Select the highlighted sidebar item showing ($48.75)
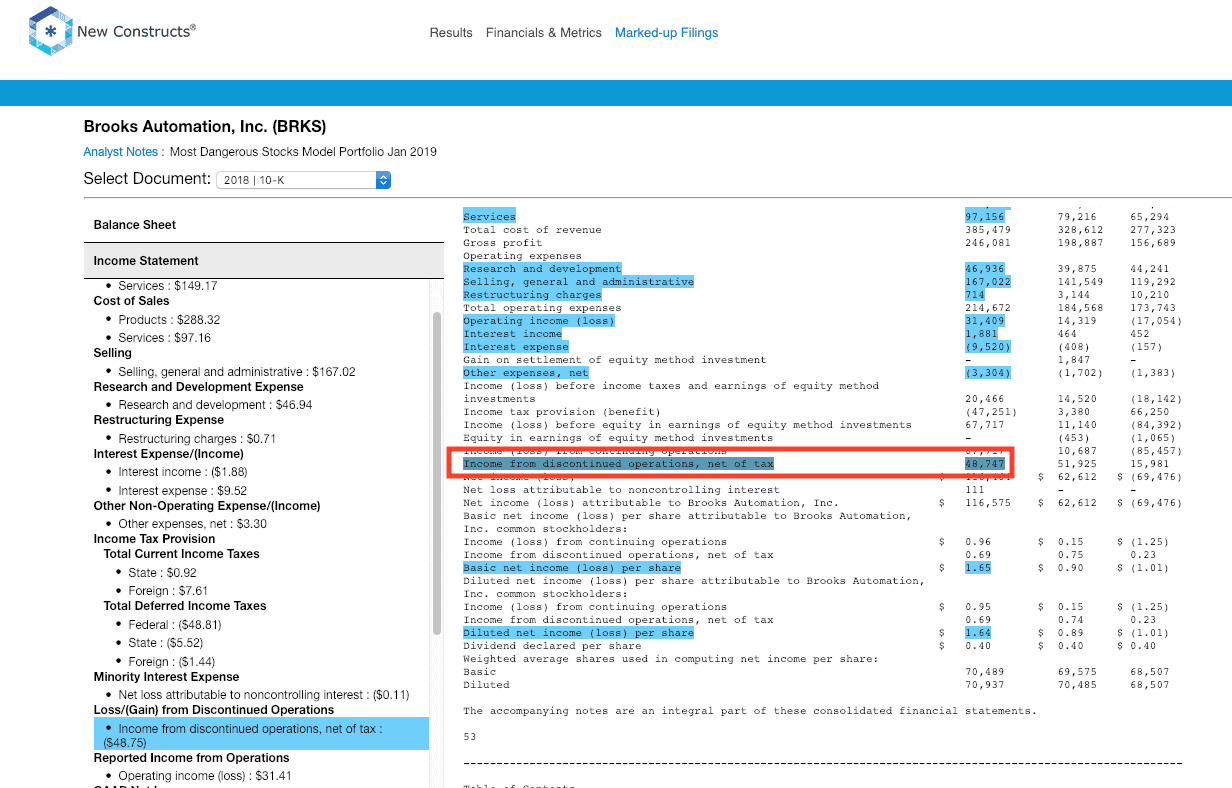This screenshot has height=788, width=1232. pyautogui.click(x=262, y=734)
